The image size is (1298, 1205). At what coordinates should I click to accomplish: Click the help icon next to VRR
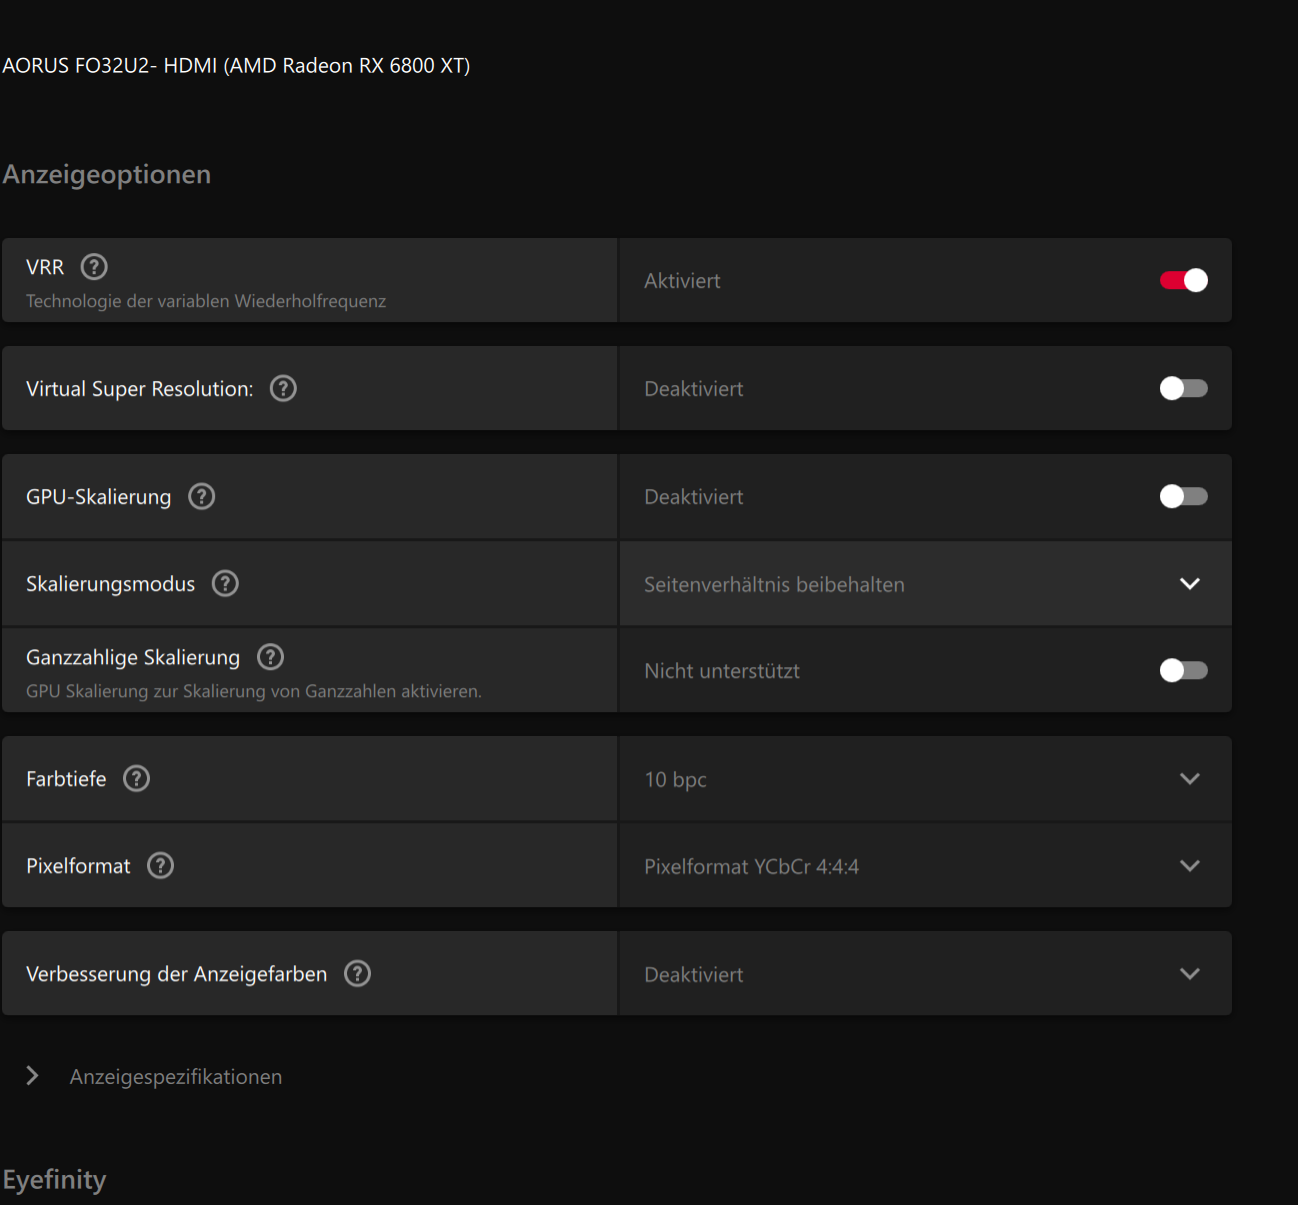click(x=94, y=267)
